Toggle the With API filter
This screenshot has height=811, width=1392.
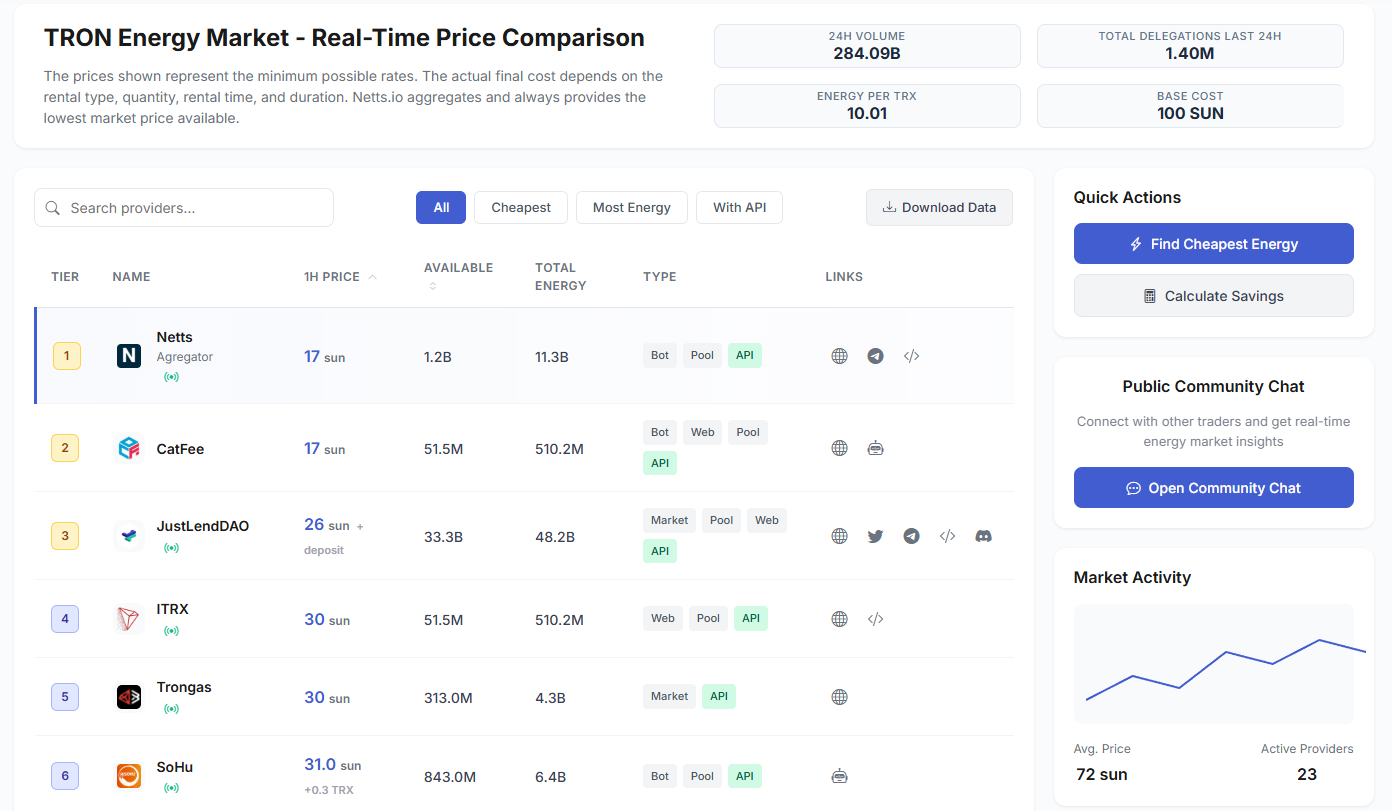pos(739,208)
